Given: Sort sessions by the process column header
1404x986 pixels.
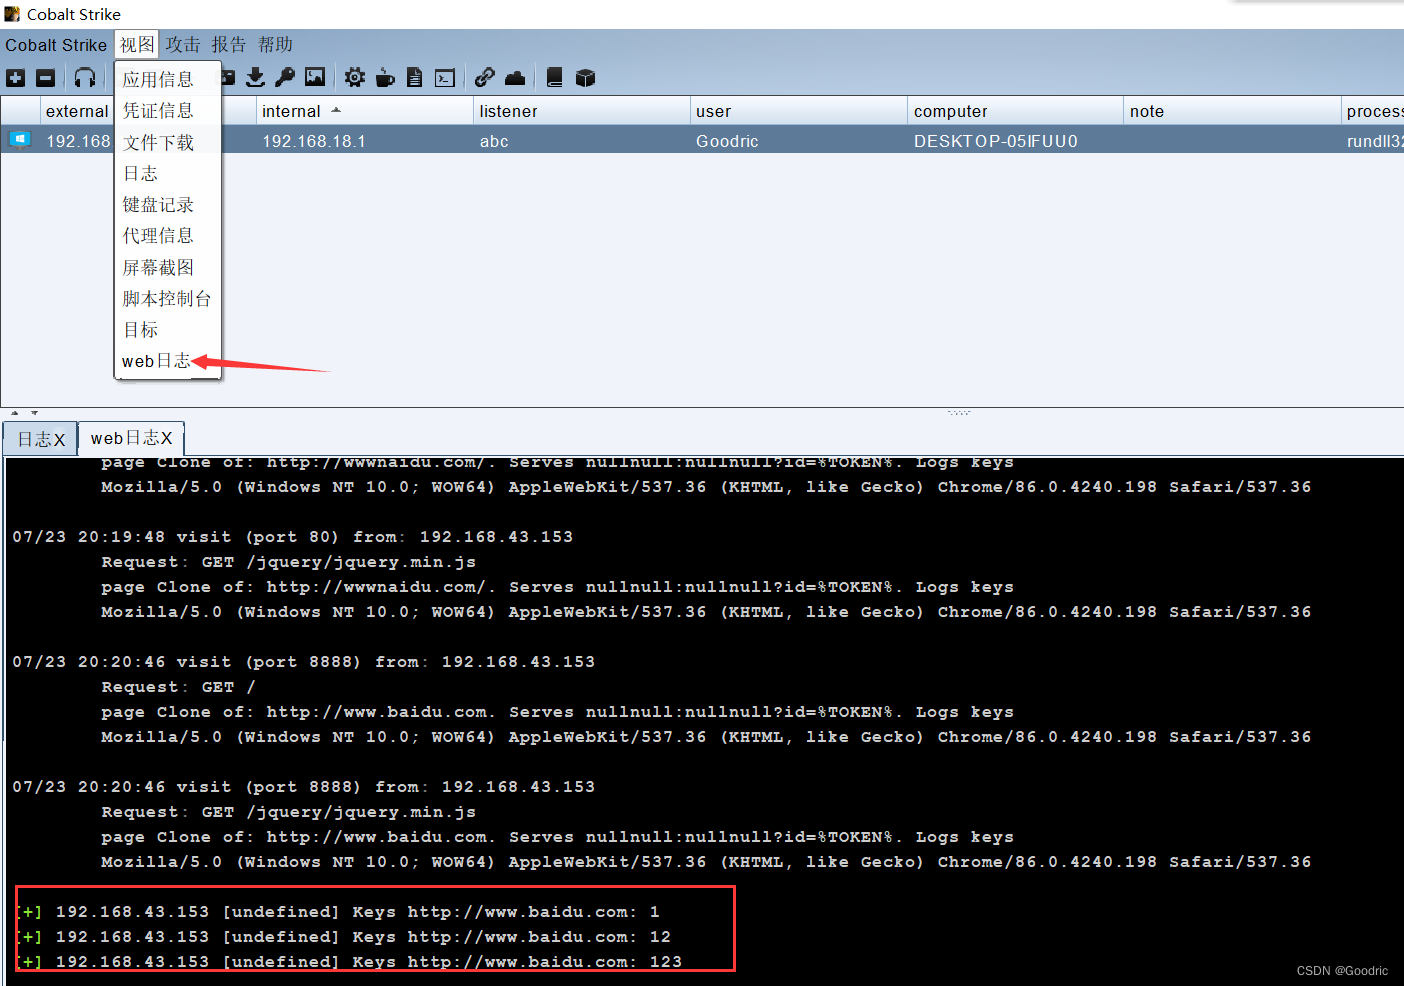Looking at the screenshot, I should [1373, 111].
